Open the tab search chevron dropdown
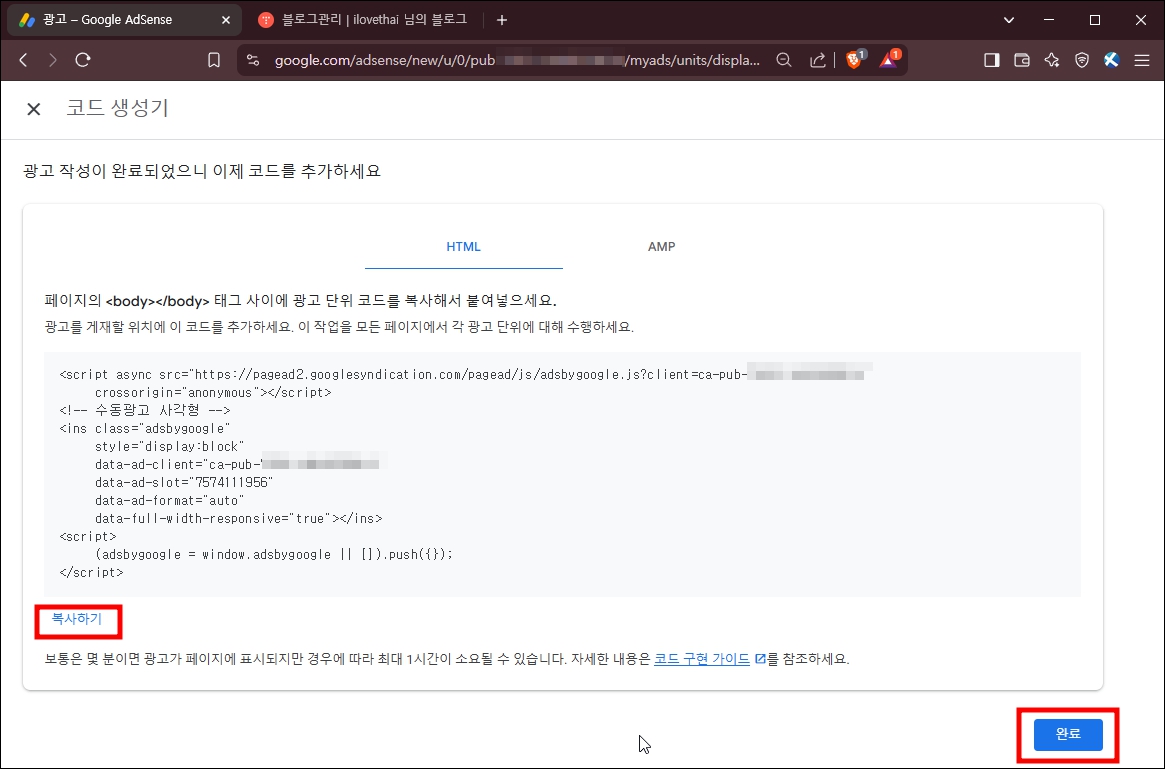The image size is (1165, 769). coord(1008,19)
